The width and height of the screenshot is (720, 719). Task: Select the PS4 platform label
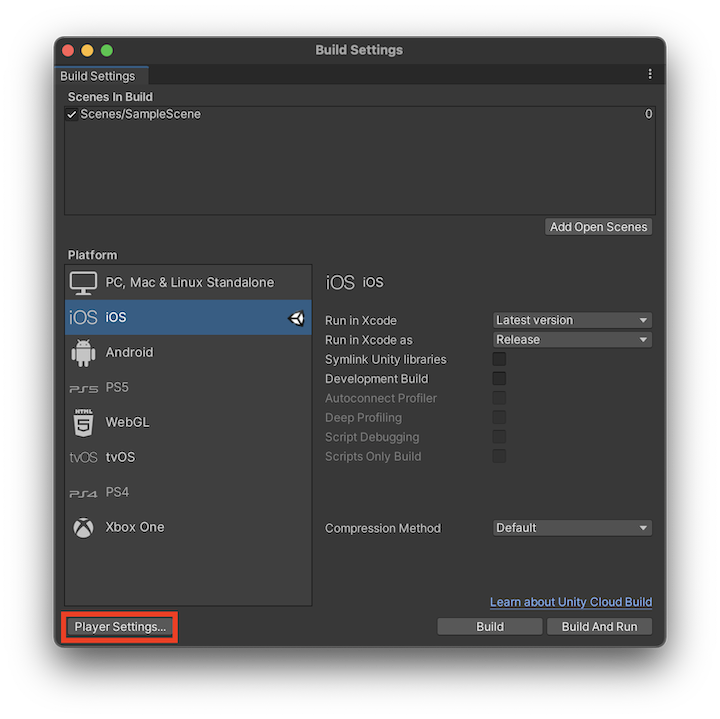pyautogui.click(x=117, y=492)
